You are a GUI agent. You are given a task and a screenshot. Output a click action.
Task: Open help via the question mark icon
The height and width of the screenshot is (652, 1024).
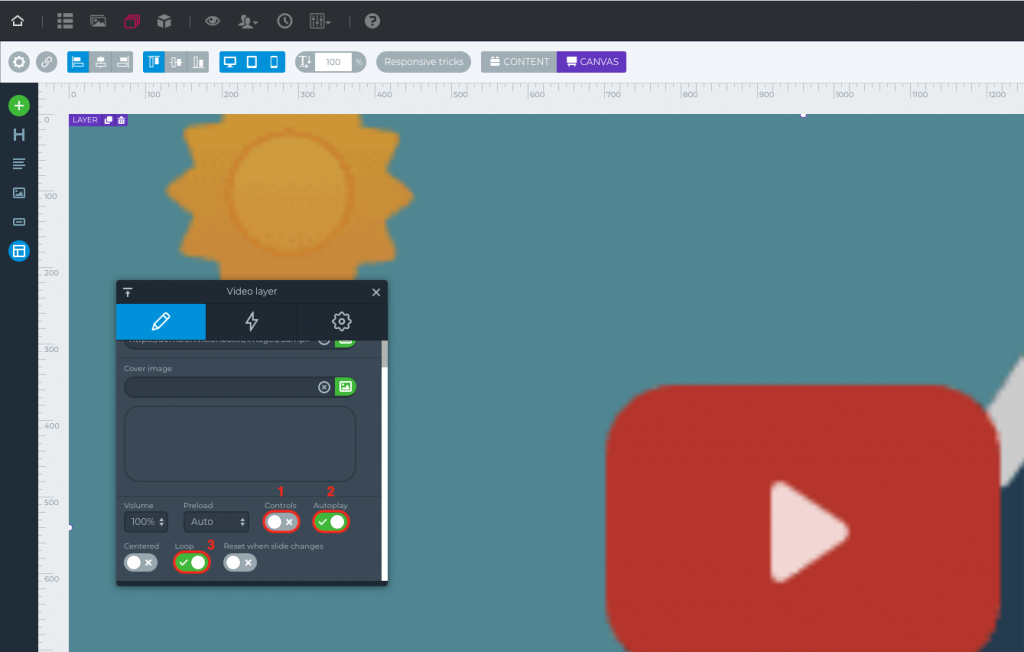(372, 21)
